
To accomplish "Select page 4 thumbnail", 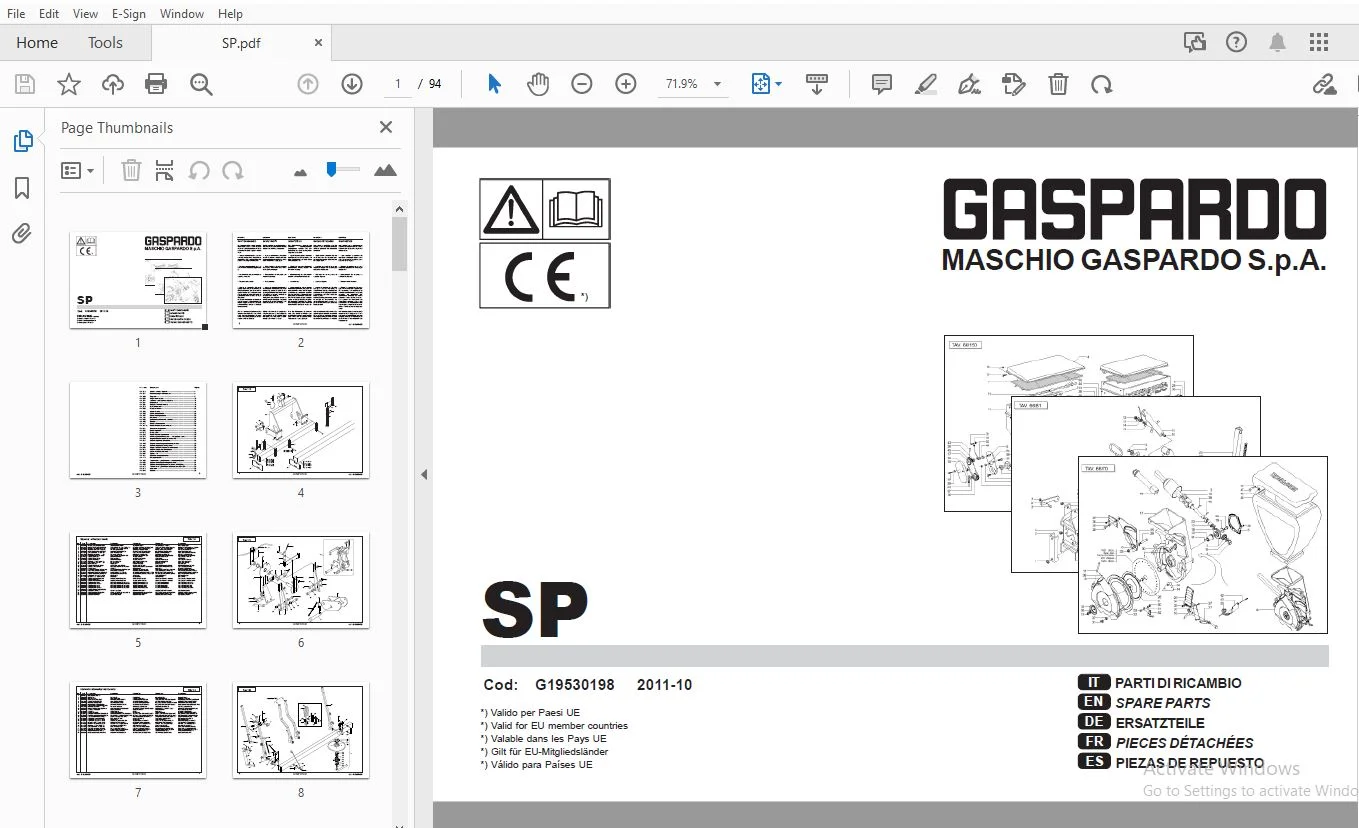I will pyautogui.click(x=301, y=430).
